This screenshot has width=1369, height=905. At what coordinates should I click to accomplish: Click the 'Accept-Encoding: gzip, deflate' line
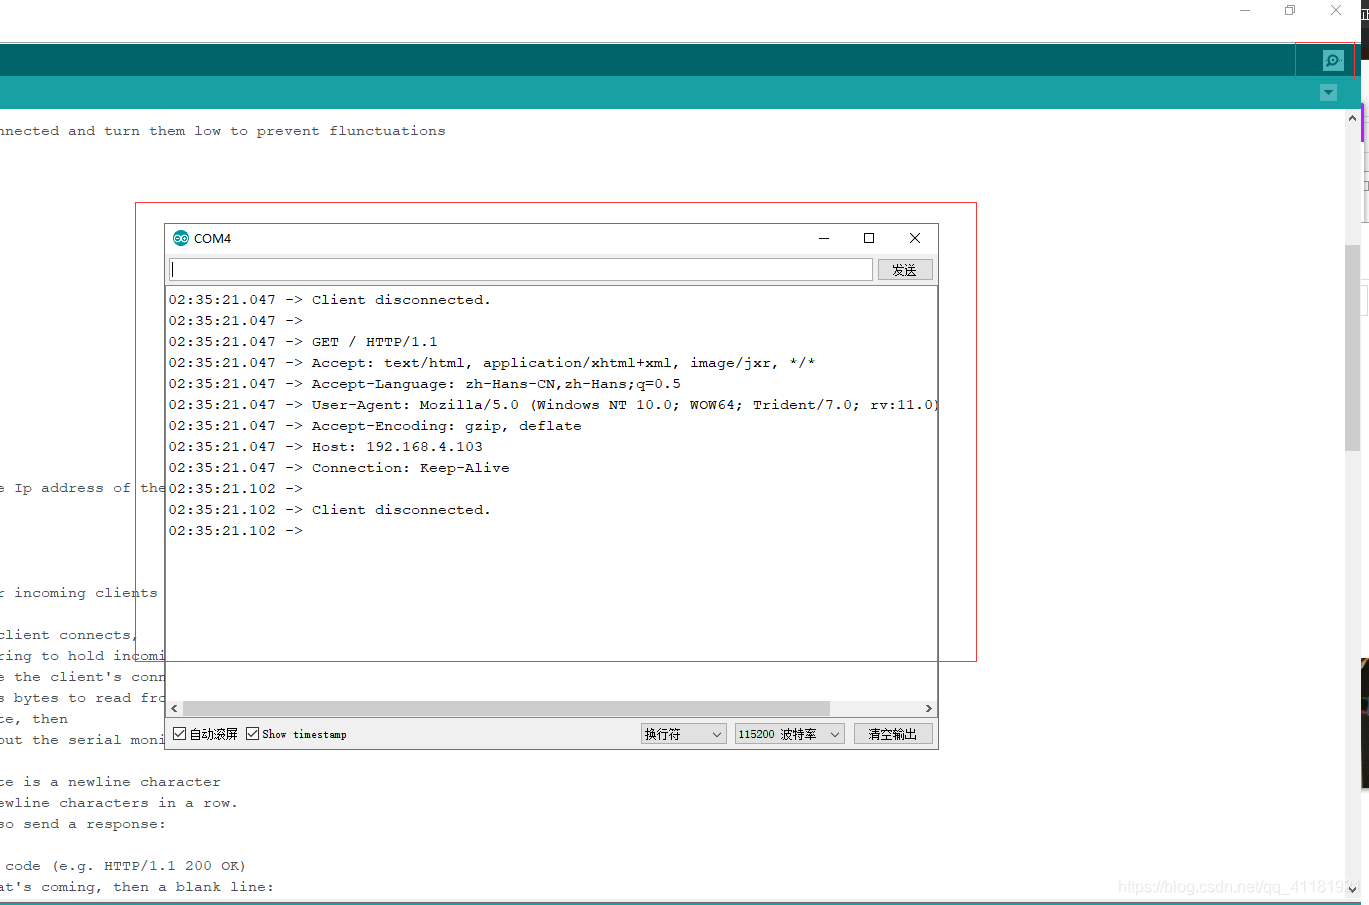coord(375,426)
